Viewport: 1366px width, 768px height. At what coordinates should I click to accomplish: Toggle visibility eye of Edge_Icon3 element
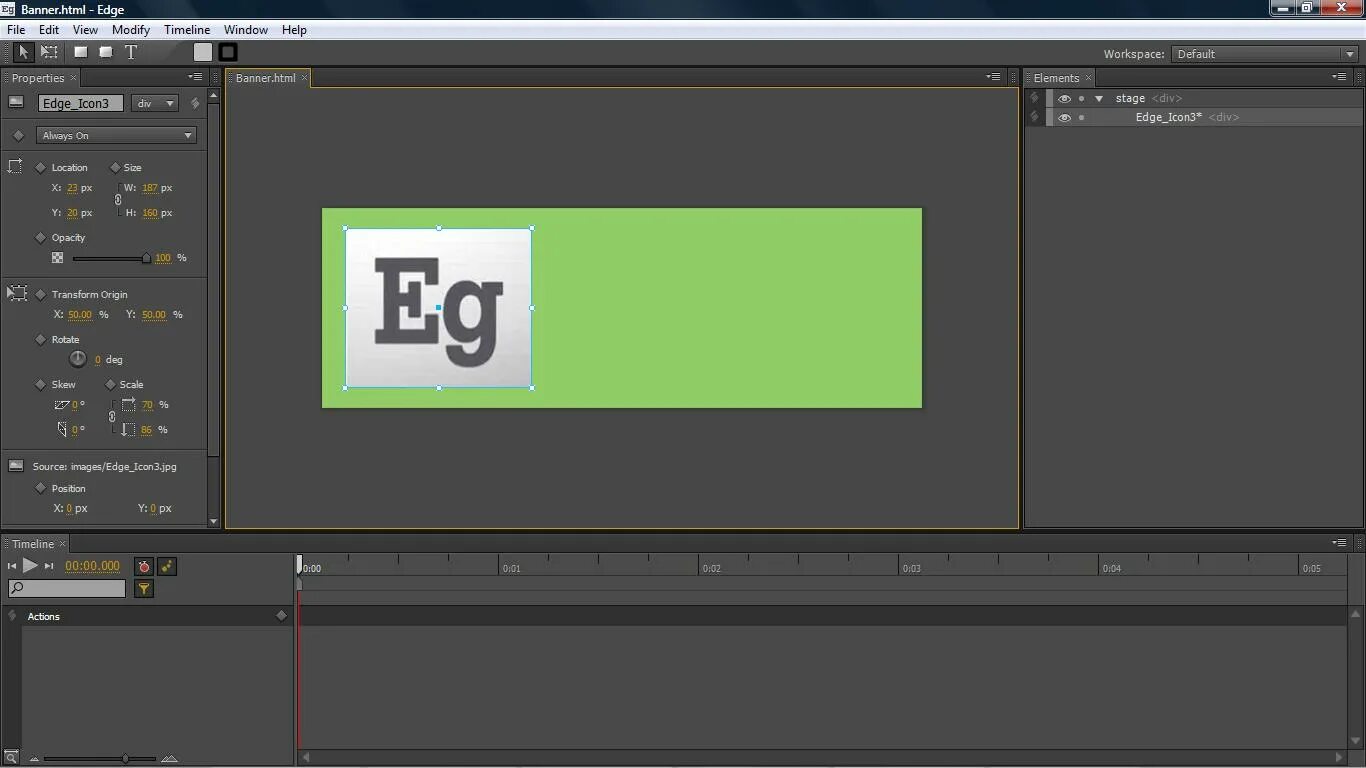[x=1064, y=117]
